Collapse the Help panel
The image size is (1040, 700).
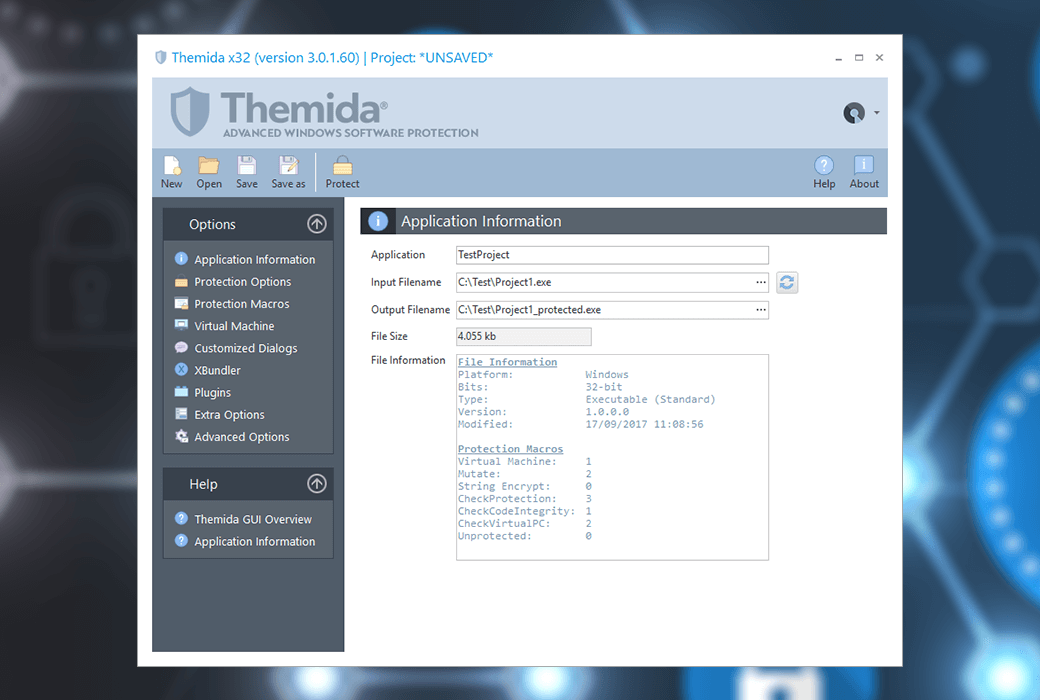317,483
